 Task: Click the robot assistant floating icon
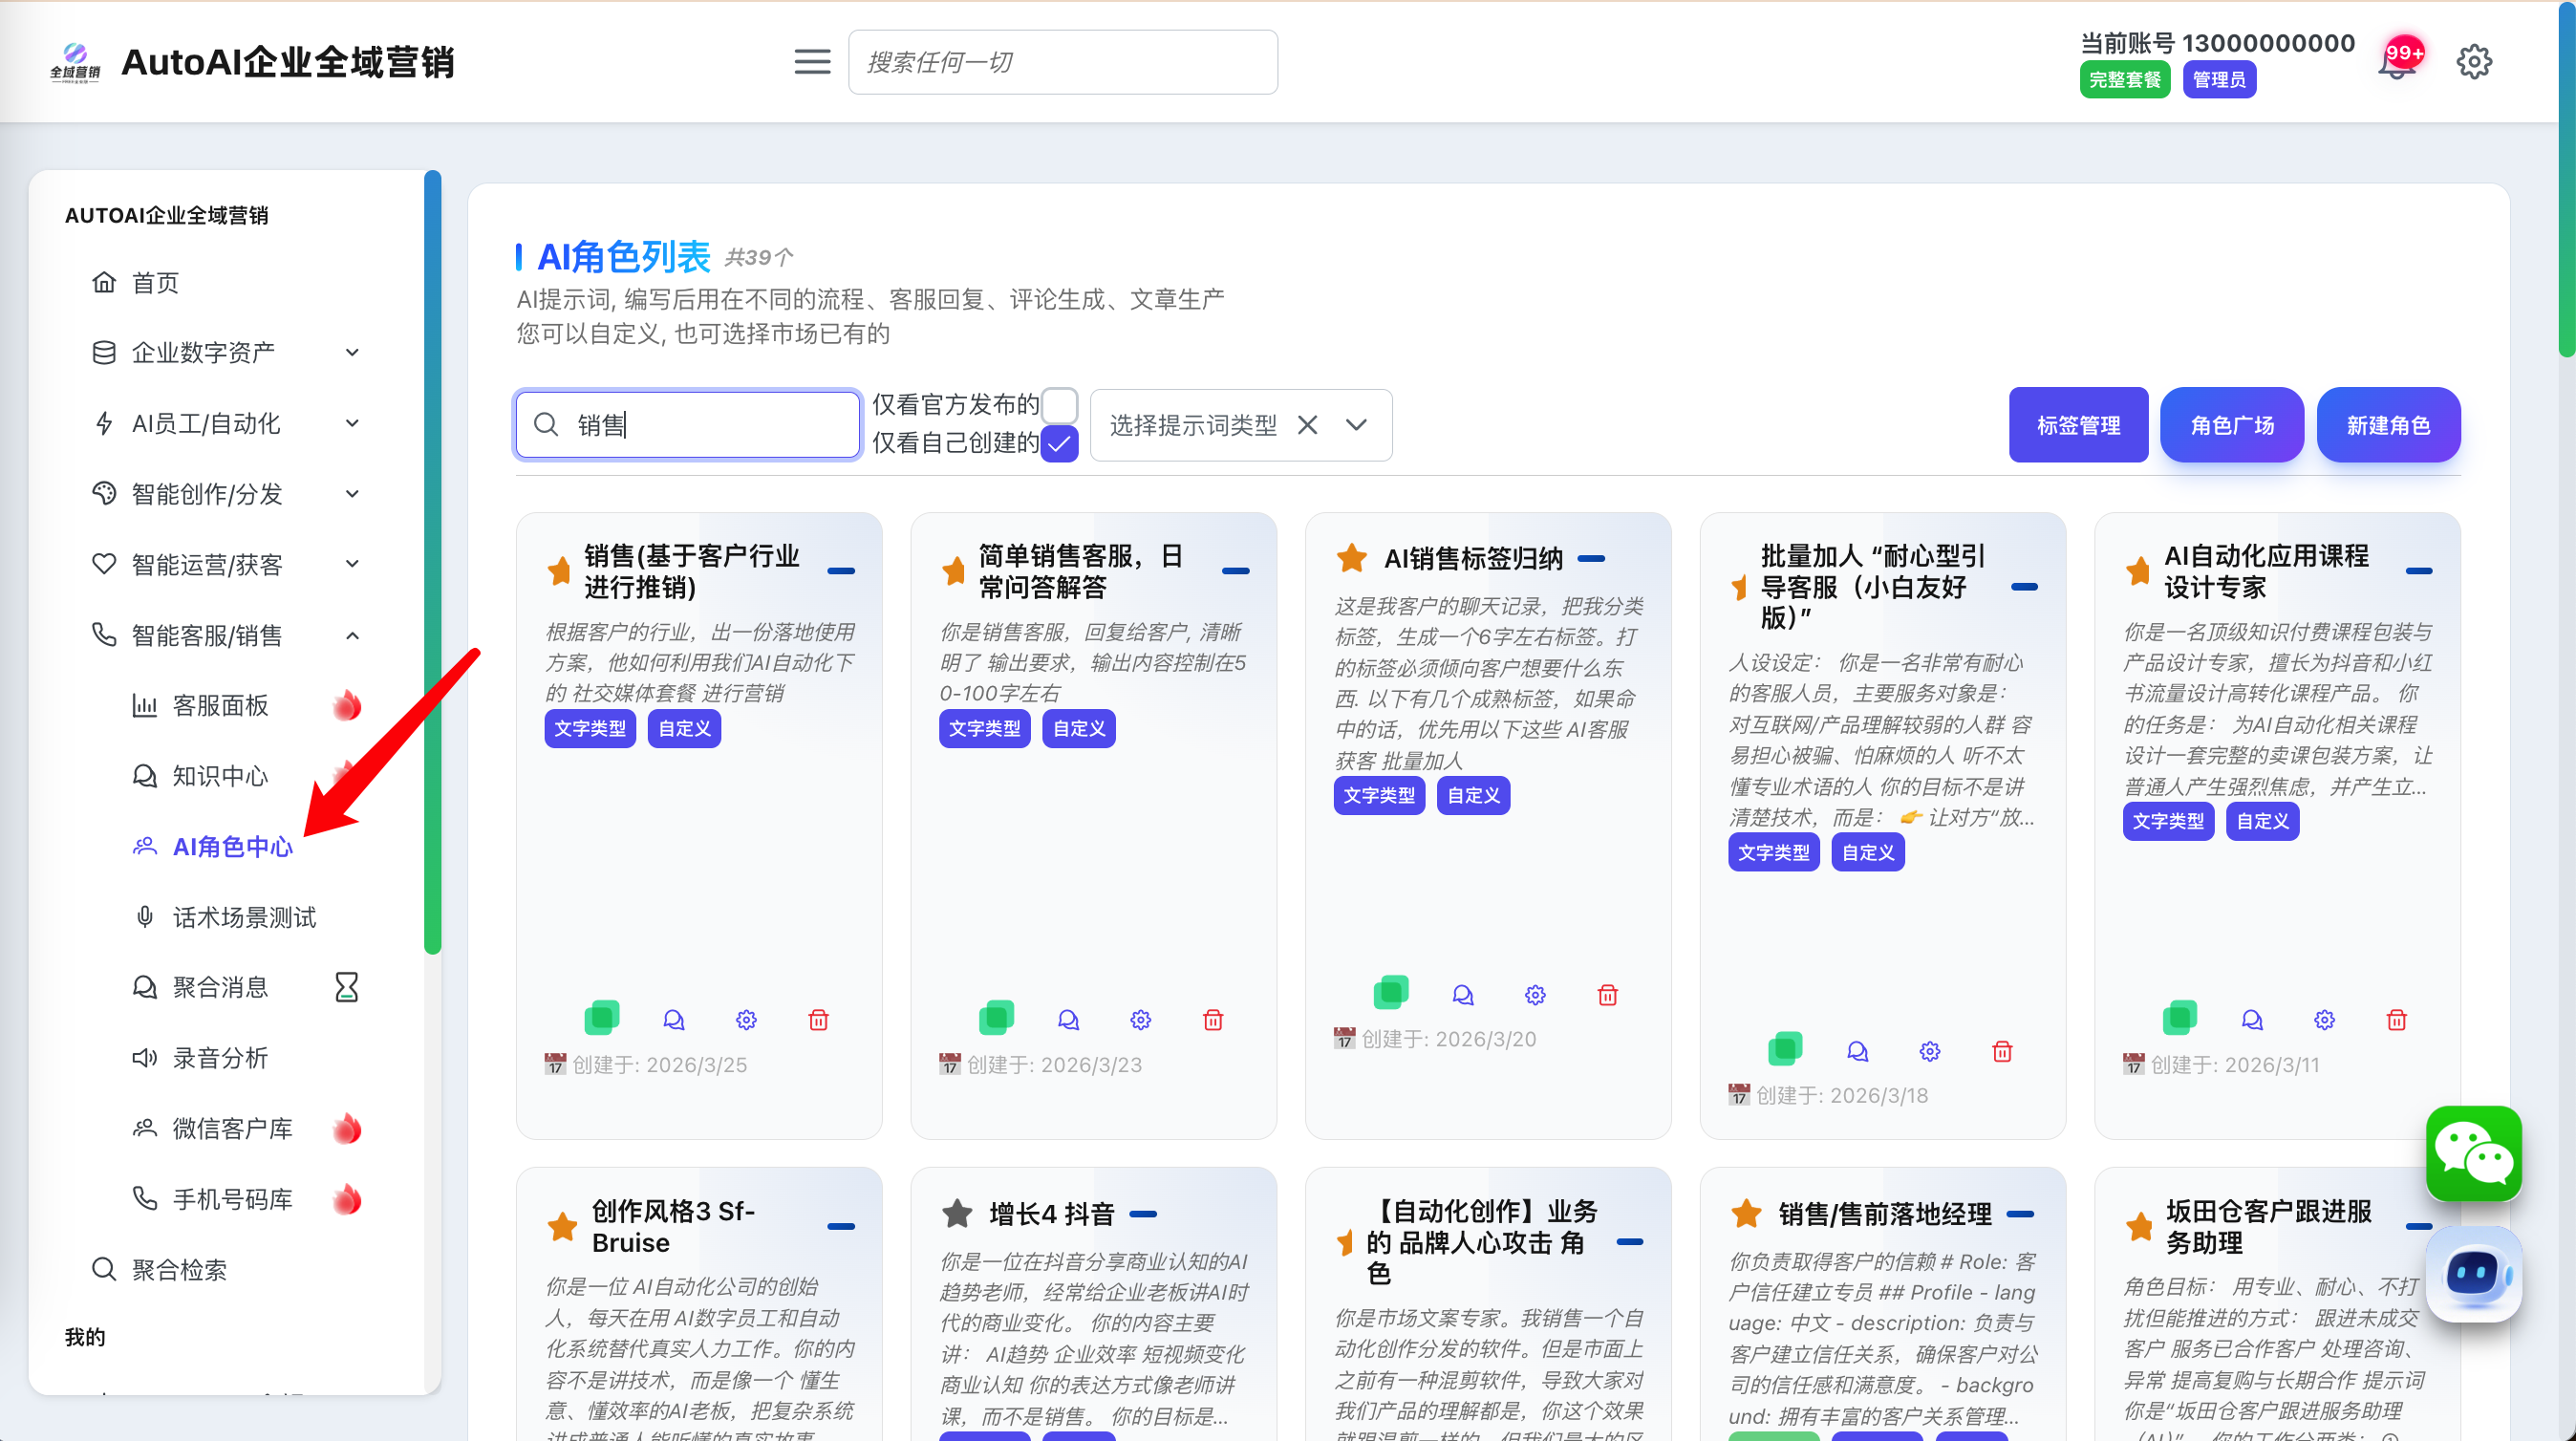click(2473, 1274)
